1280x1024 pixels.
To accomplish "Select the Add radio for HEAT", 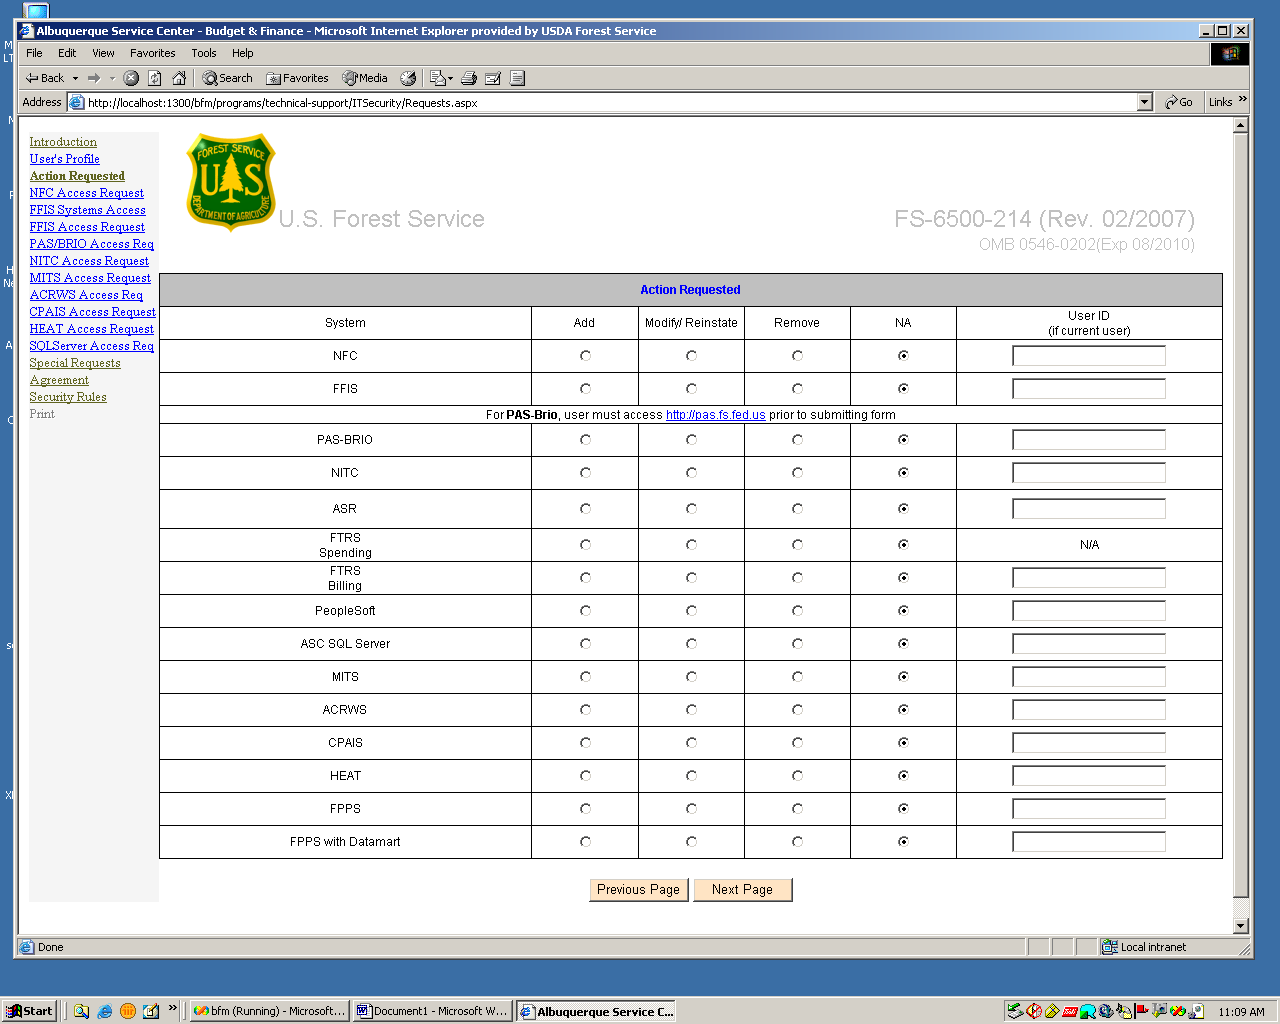I will 585,776.
